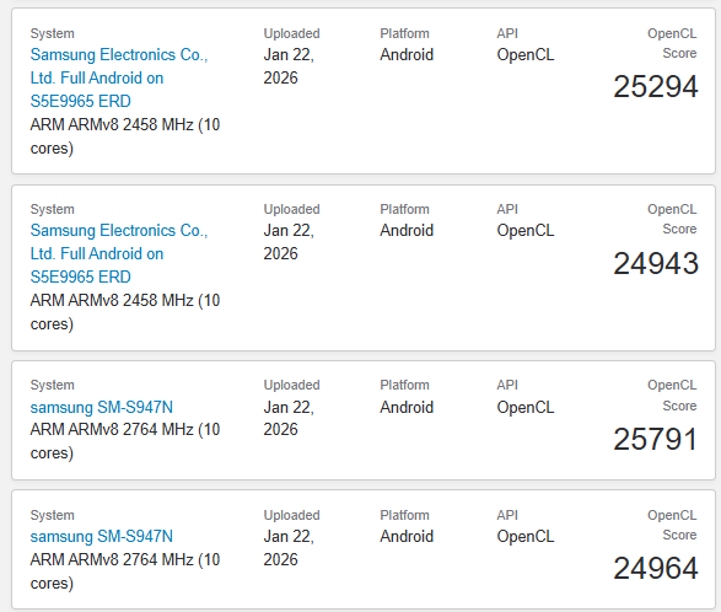The image size is (721, 612).
Task: Click upload date in the 25294 result card
Action: pos(288,66)
